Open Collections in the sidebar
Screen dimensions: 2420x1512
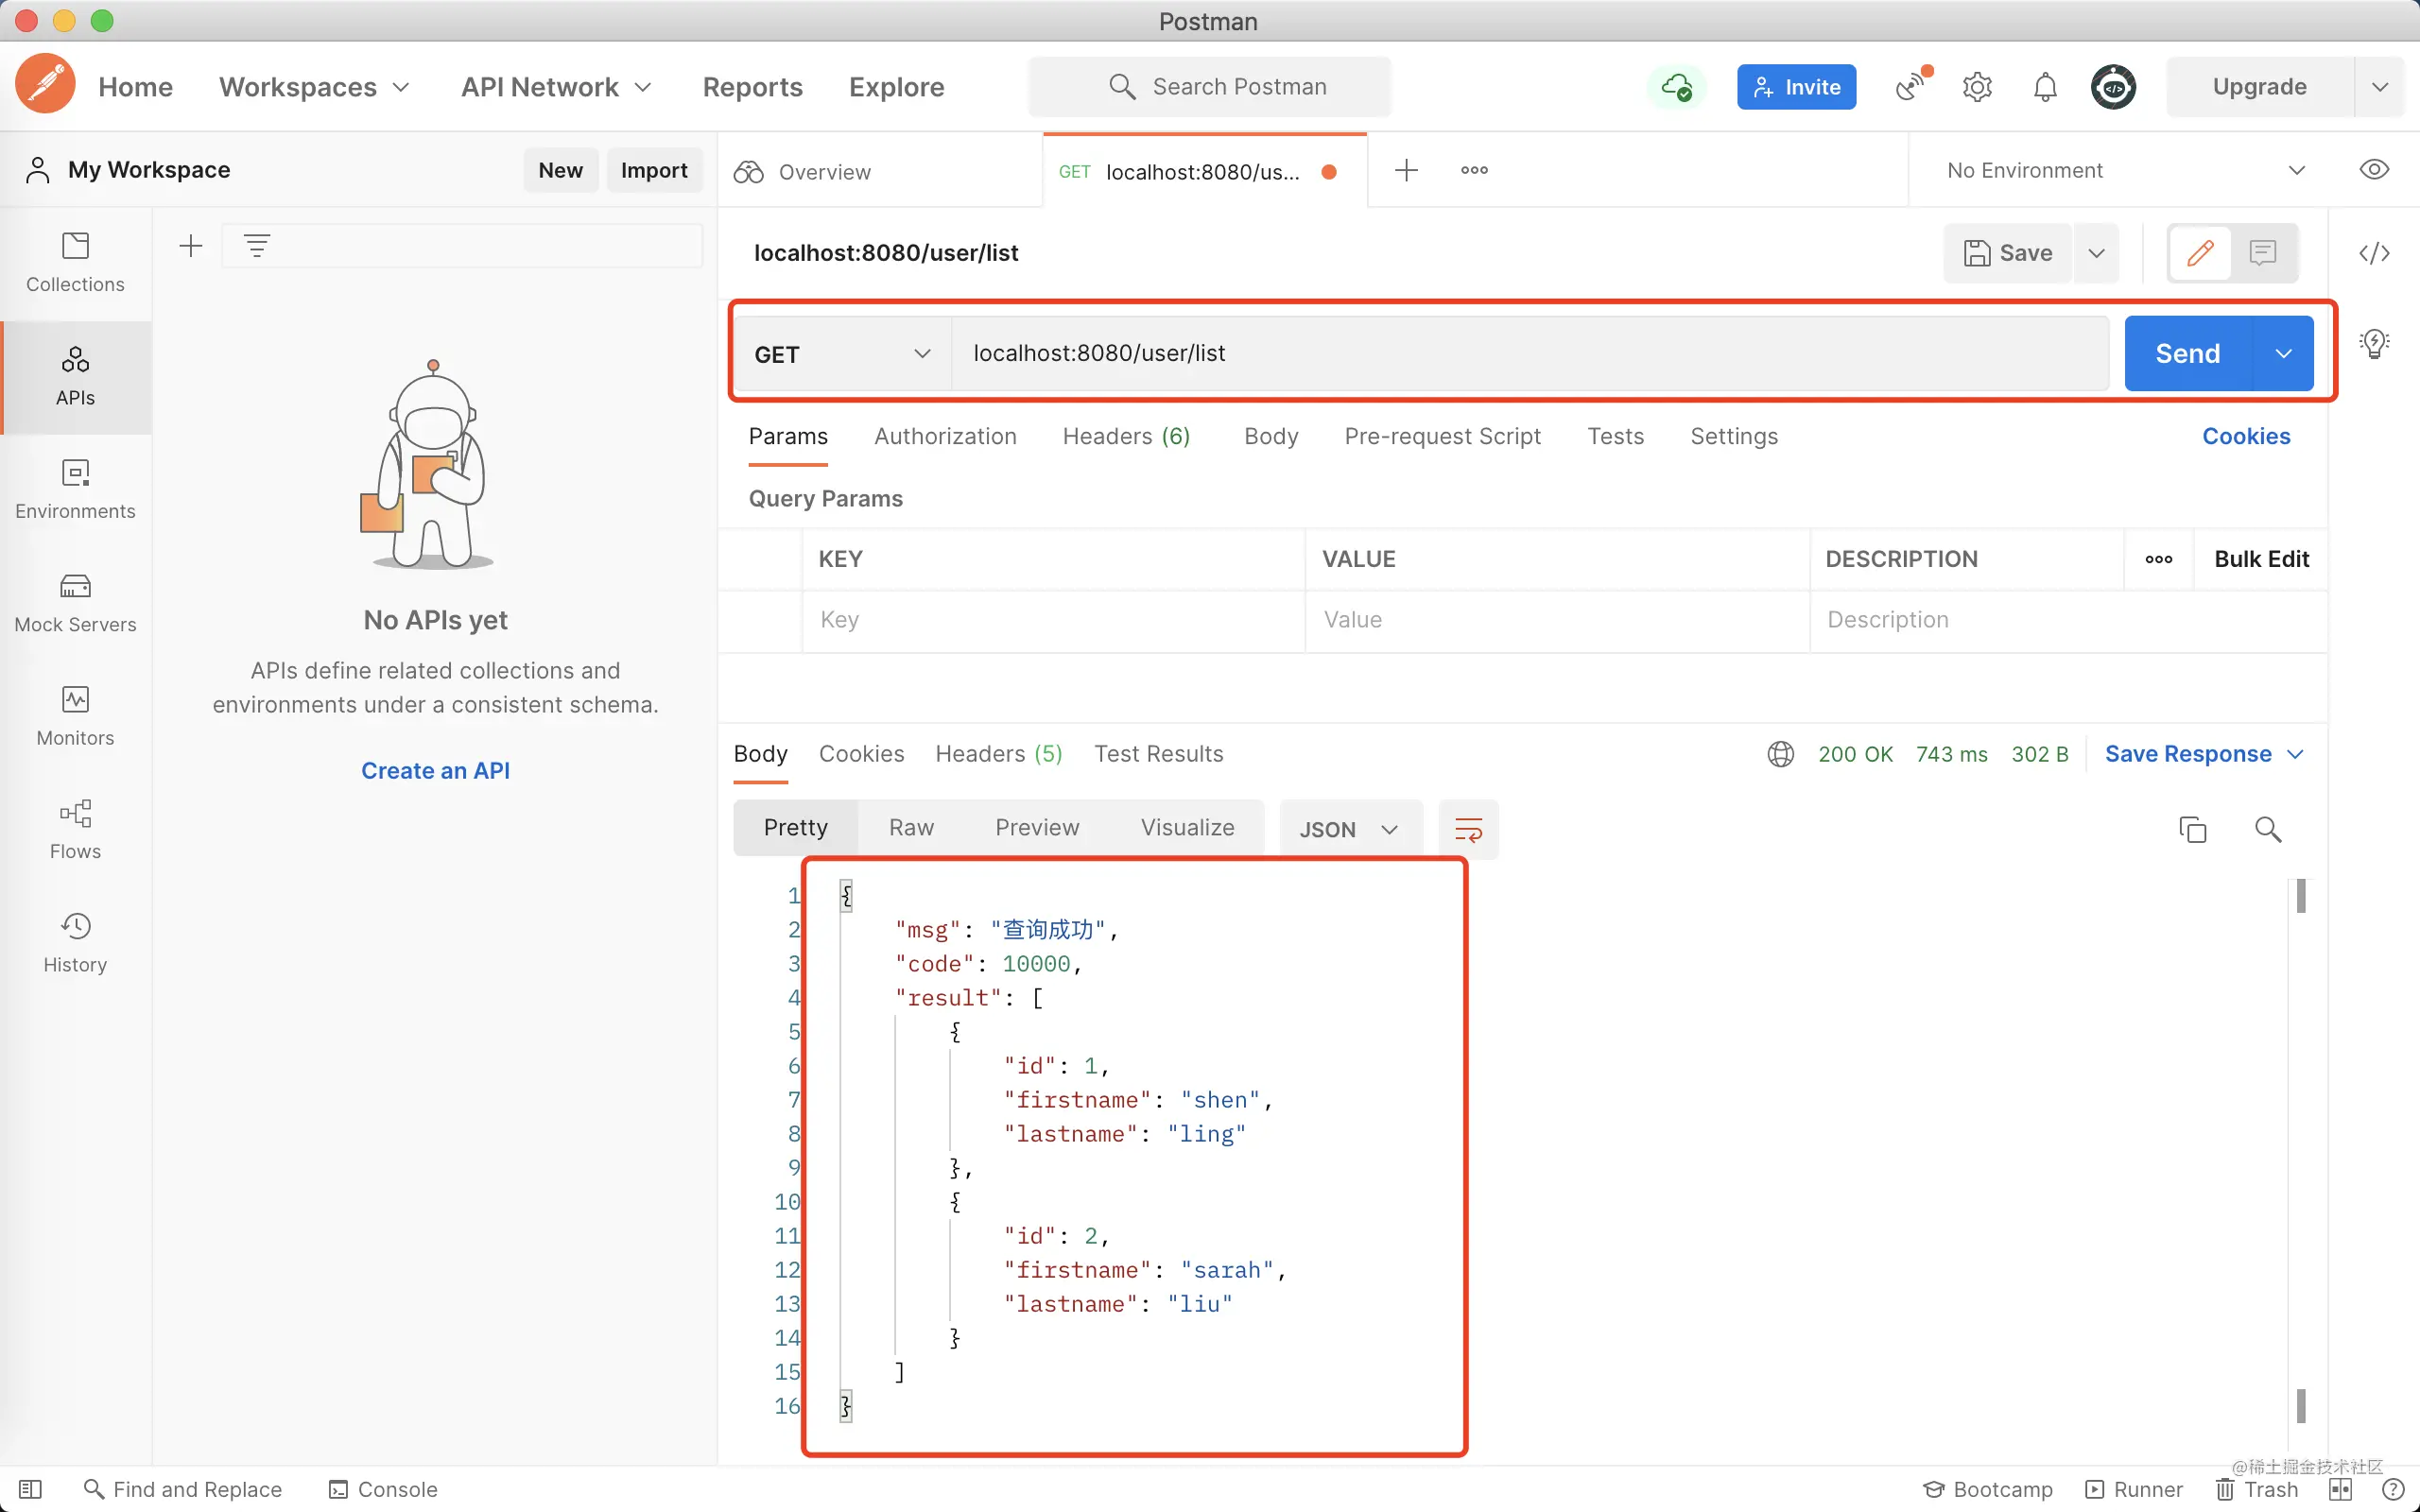[x=75, y=263]
